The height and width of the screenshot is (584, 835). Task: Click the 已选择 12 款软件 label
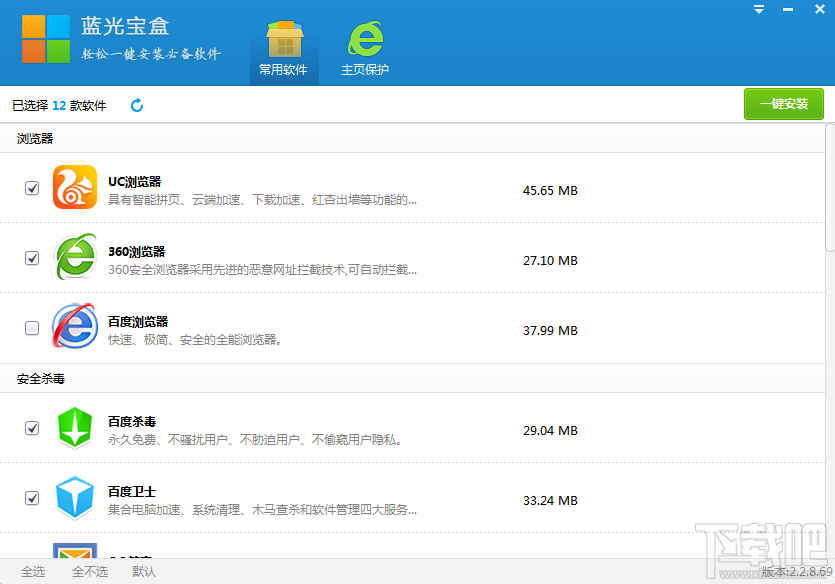tap(59, 105)
